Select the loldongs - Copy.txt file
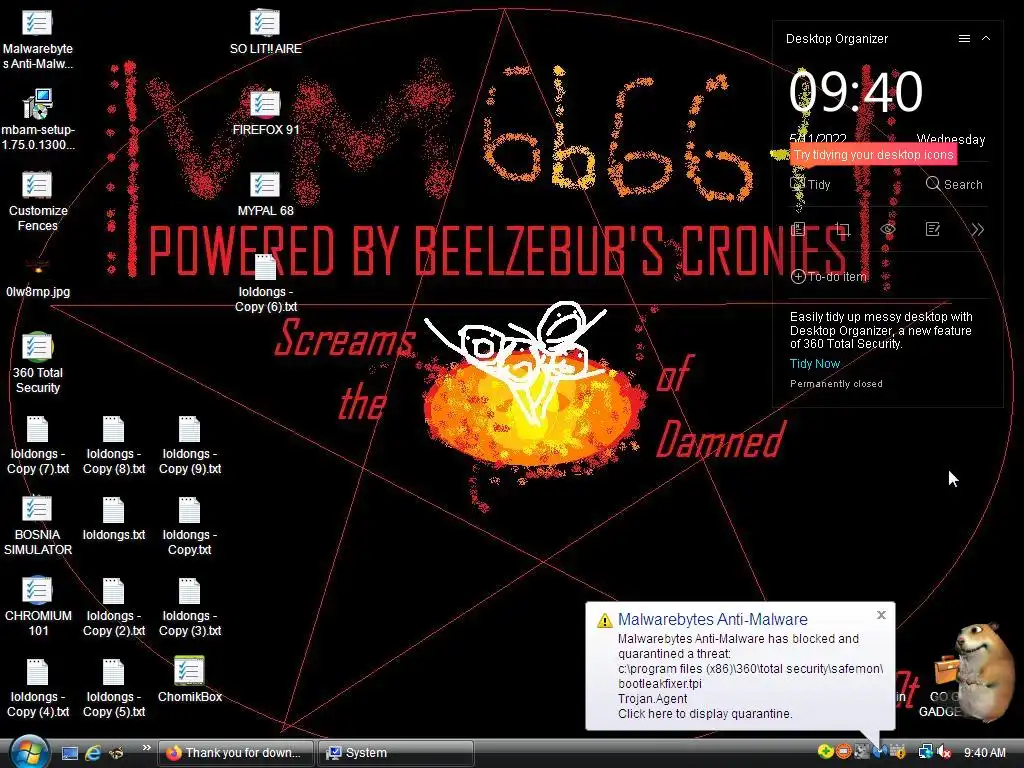Image resolution: width=1024 pixels, height=768 pixels. [x=189, y=525]
